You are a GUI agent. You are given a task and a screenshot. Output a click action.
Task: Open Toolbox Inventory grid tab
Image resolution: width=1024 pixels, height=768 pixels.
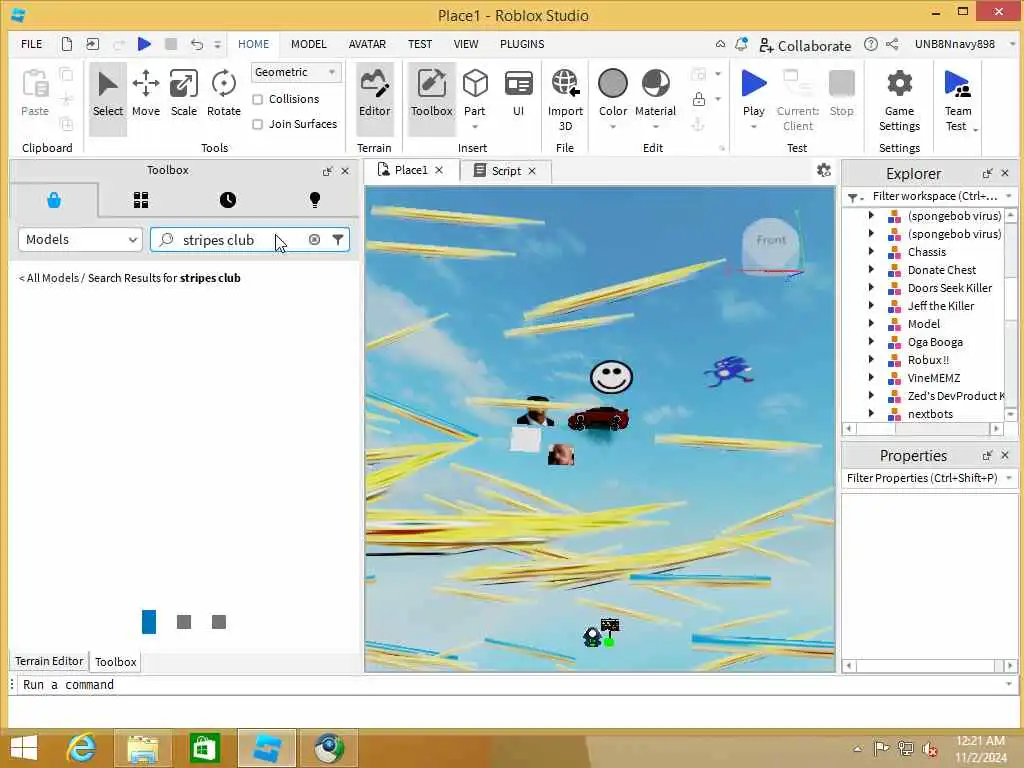[x=141, y=200]
